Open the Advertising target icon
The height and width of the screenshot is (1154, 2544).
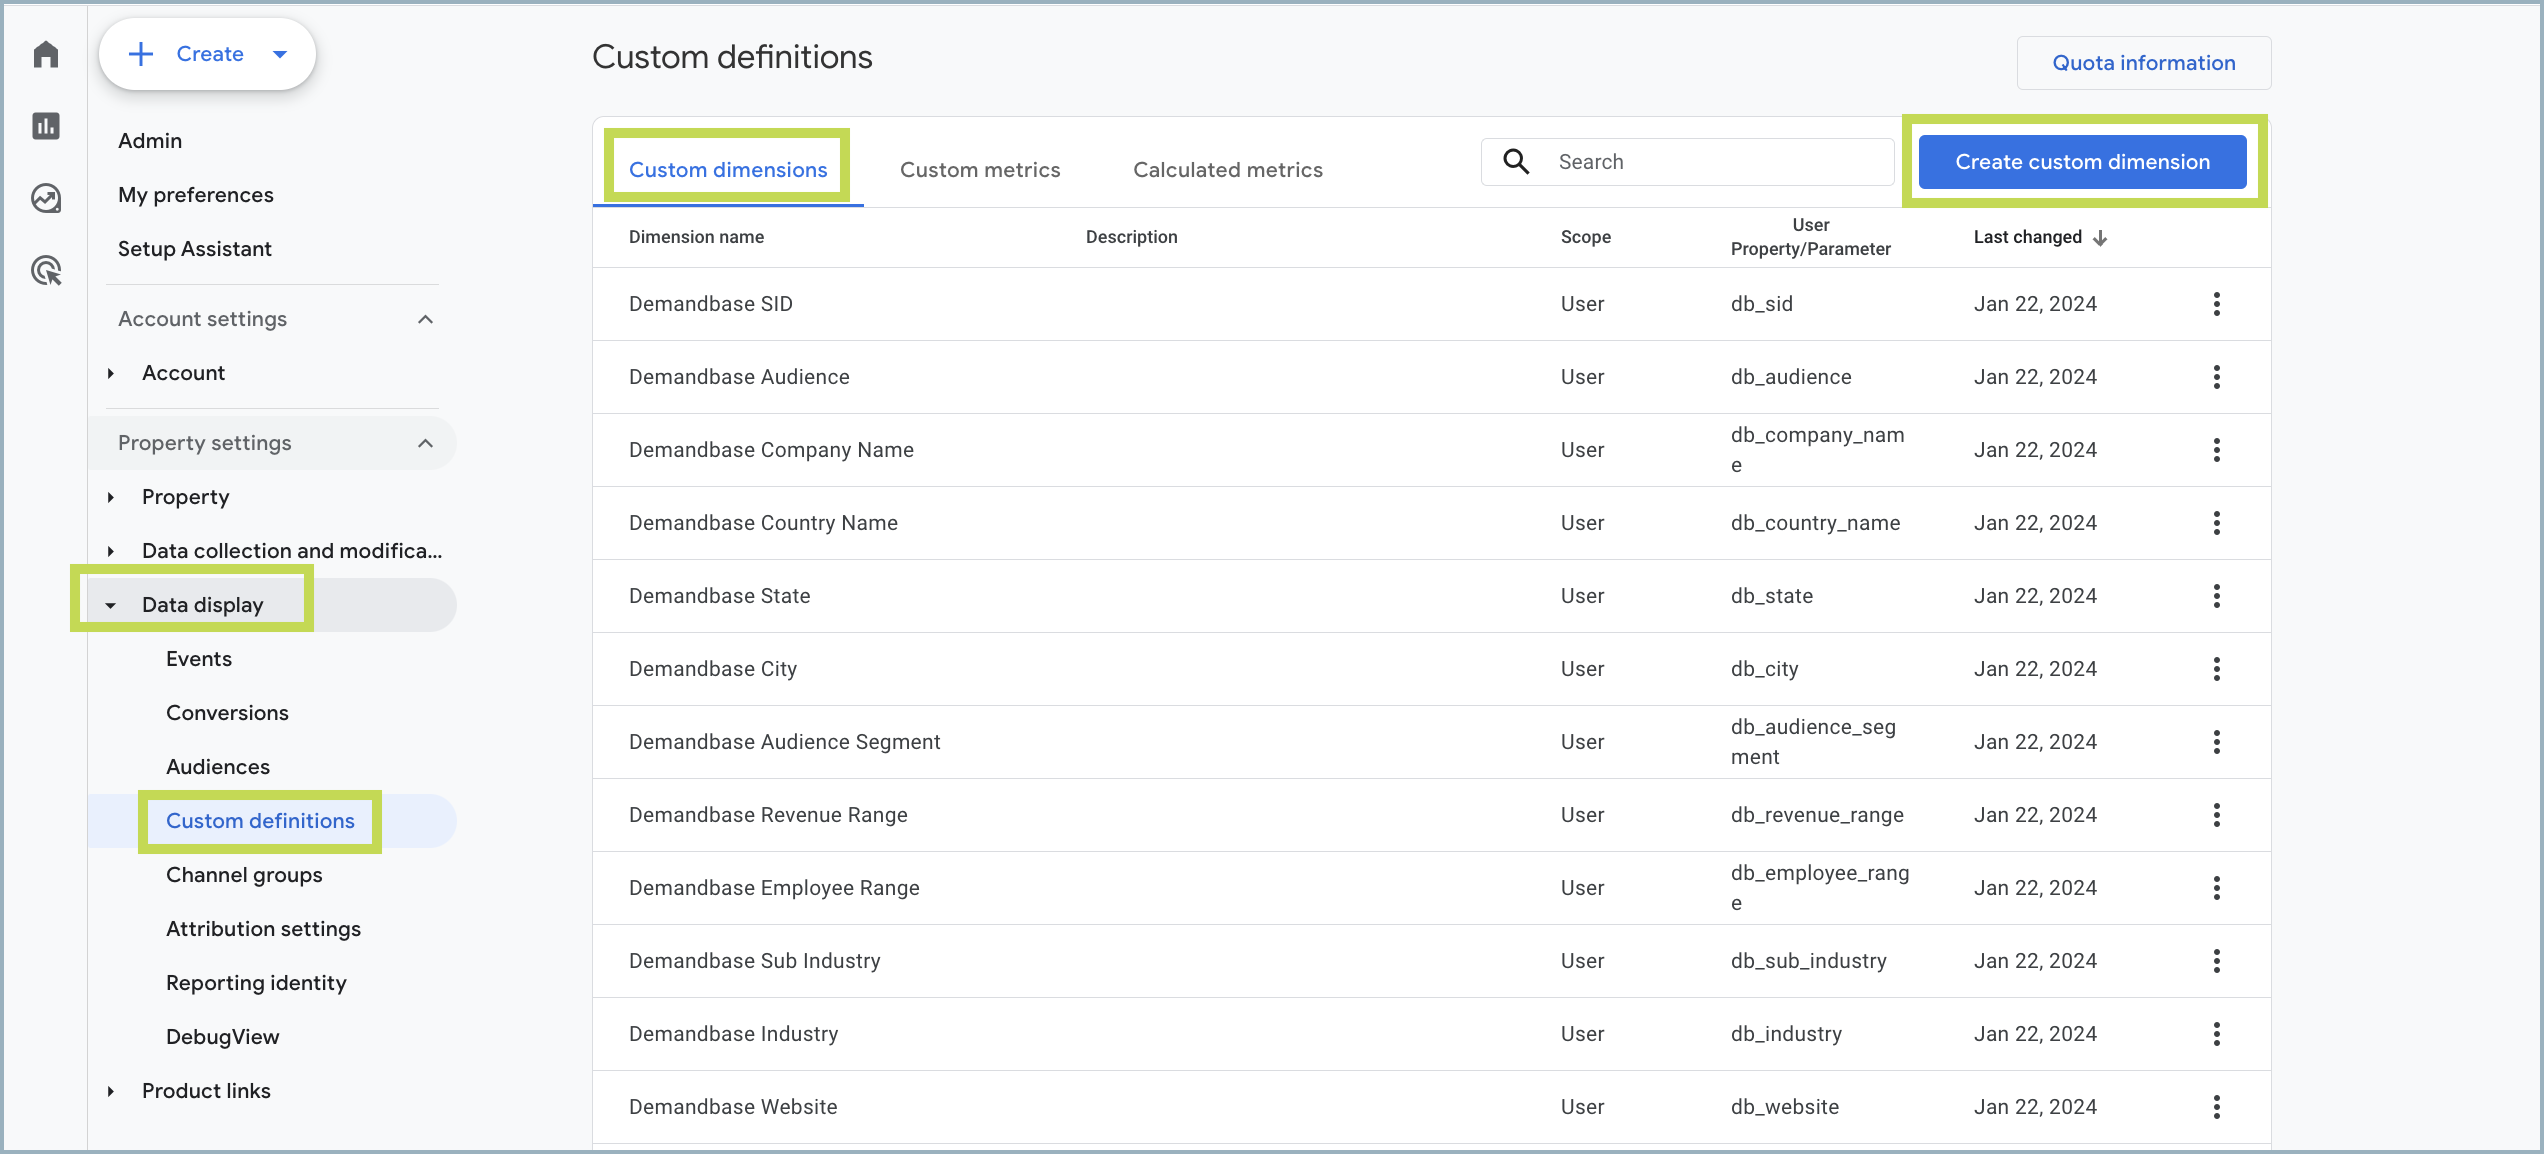(x=46, y=270)
